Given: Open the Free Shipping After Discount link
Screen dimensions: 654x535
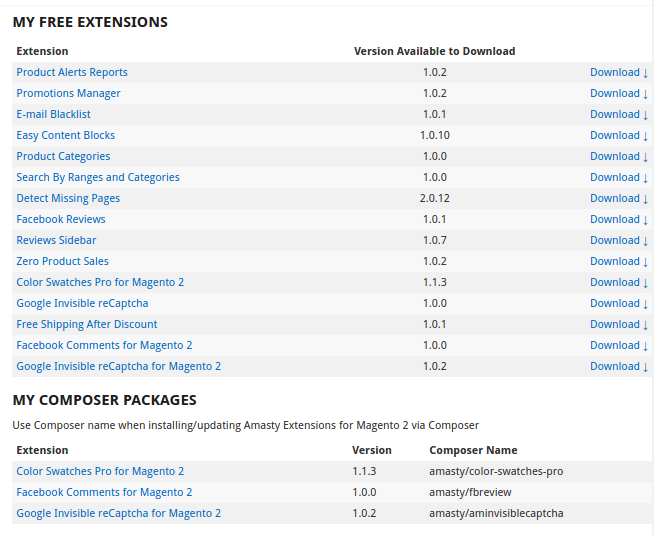Looking at the screenshot, I should tap(87, 324).
